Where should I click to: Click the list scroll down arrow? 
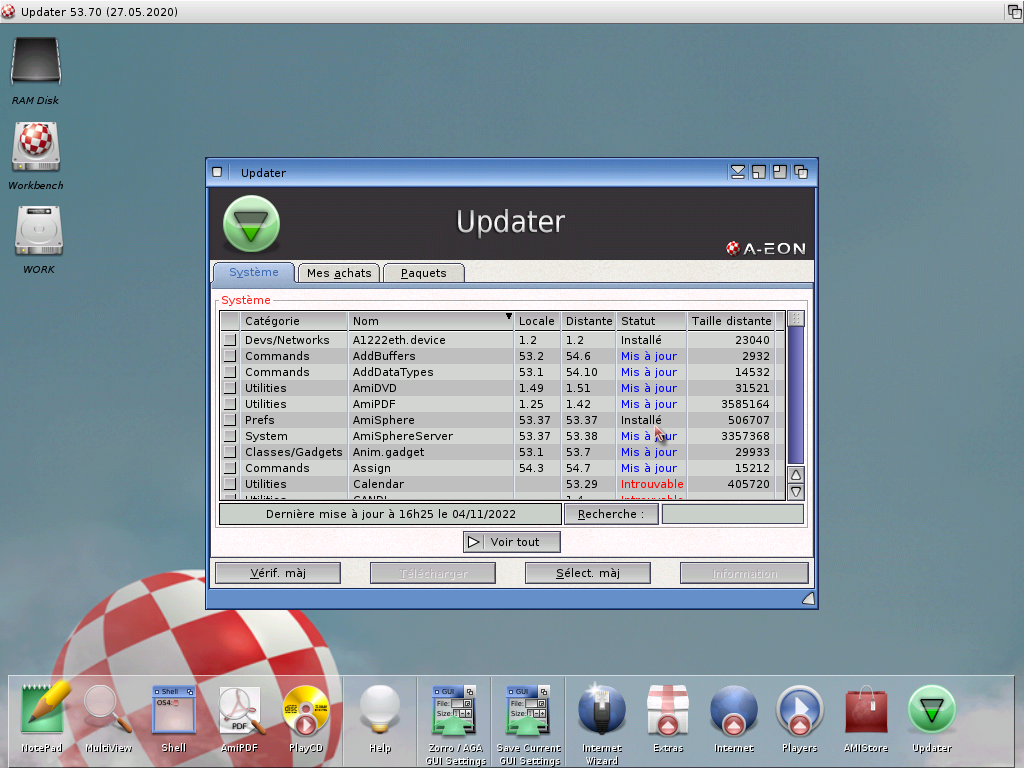click(795, 492)
